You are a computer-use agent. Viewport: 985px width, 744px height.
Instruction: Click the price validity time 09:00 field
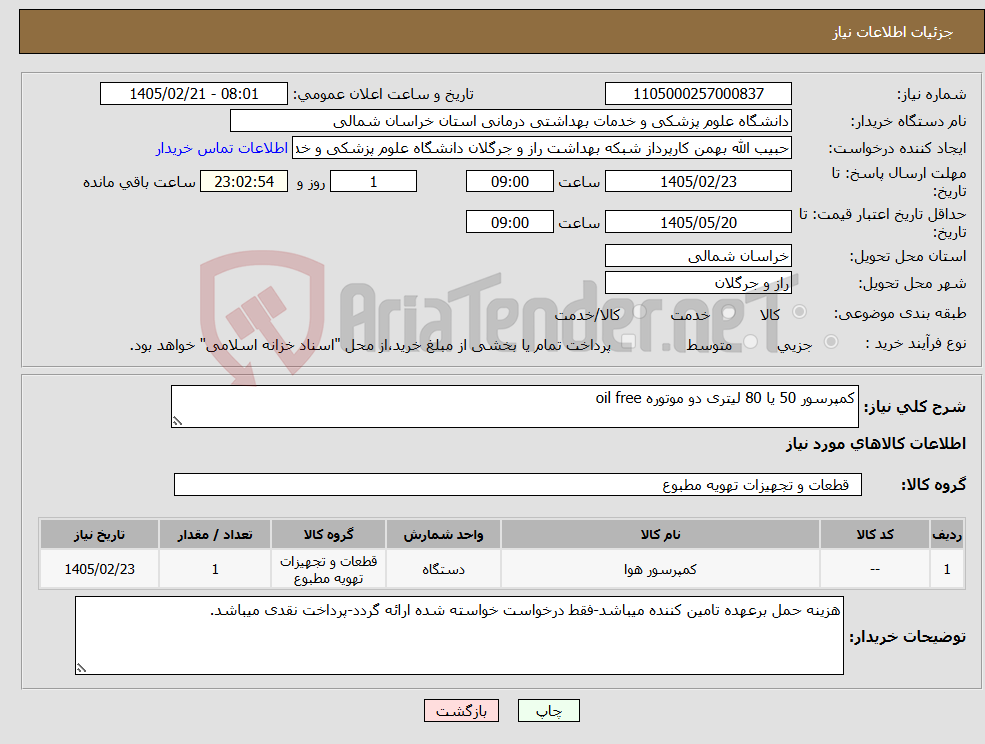509,222
